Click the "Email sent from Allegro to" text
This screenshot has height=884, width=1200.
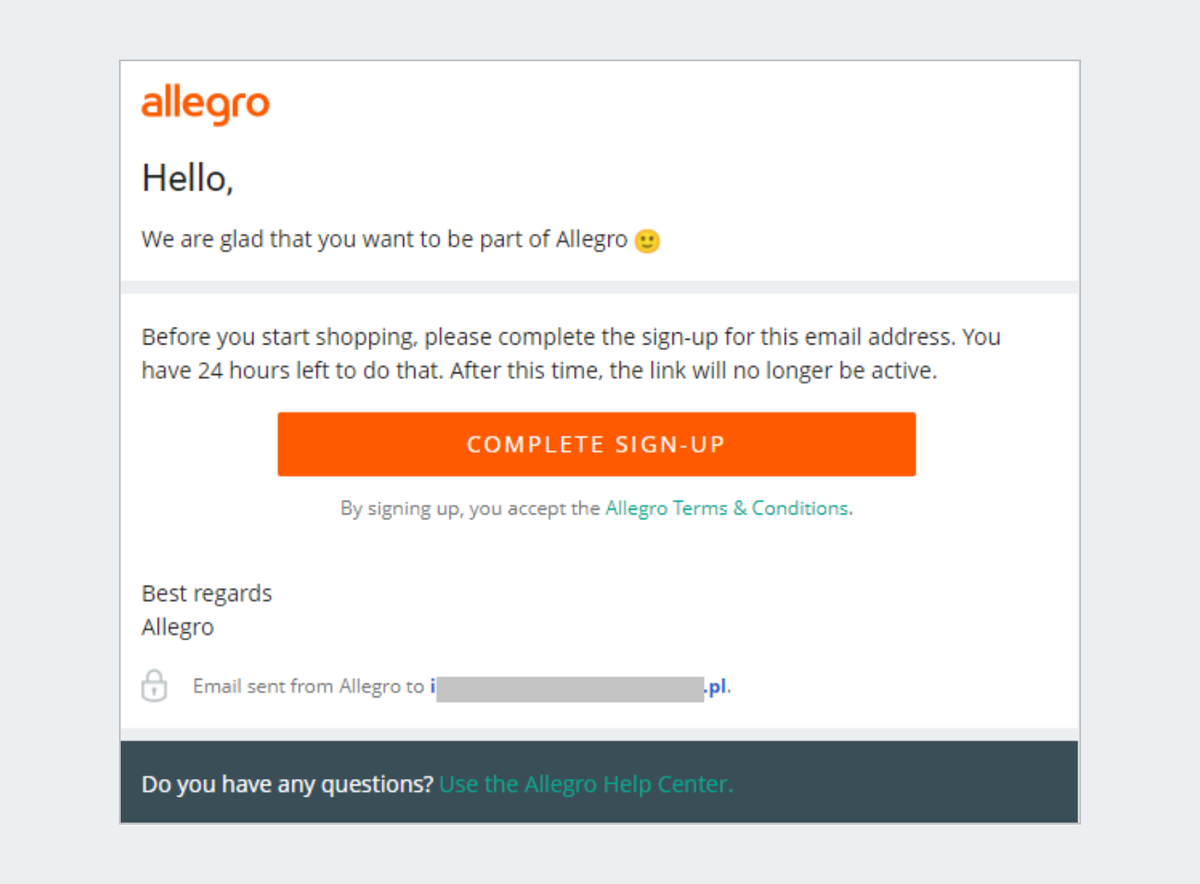[x=309, y=687]
